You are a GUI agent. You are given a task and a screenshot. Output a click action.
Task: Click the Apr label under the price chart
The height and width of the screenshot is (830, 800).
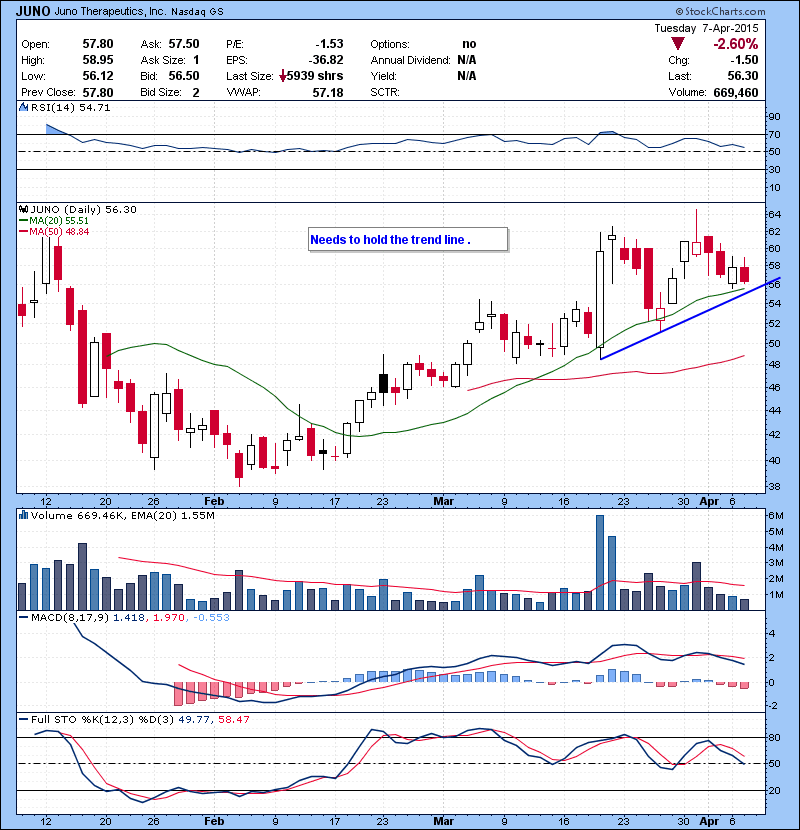709,501
